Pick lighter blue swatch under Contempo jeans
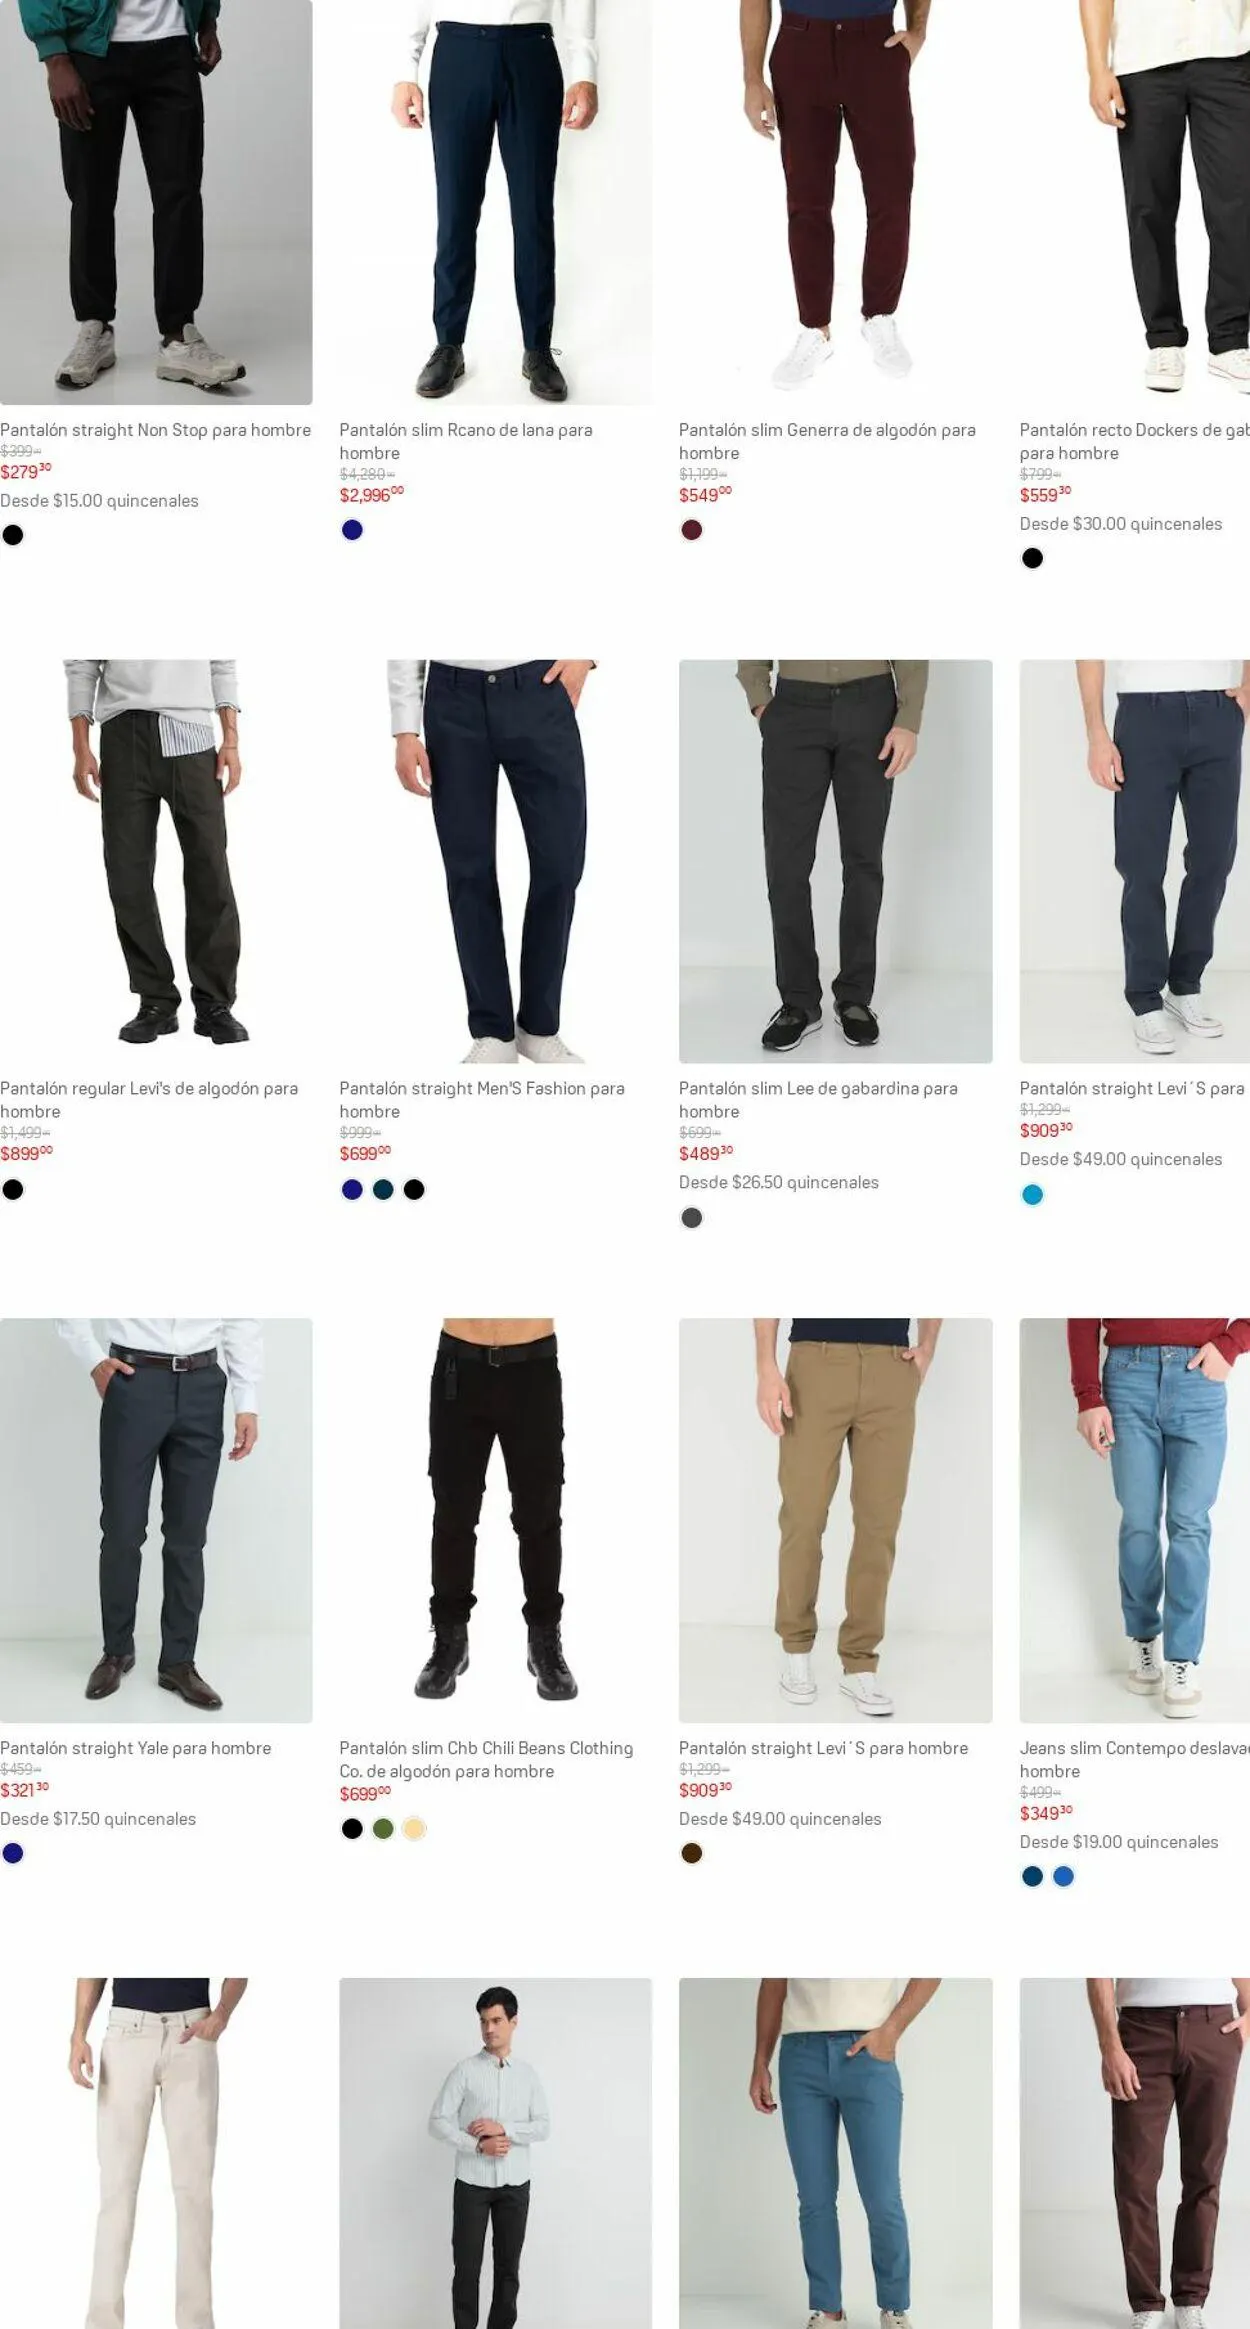Viewport: 1250px width, 2329px height. click(1064, 1876)
